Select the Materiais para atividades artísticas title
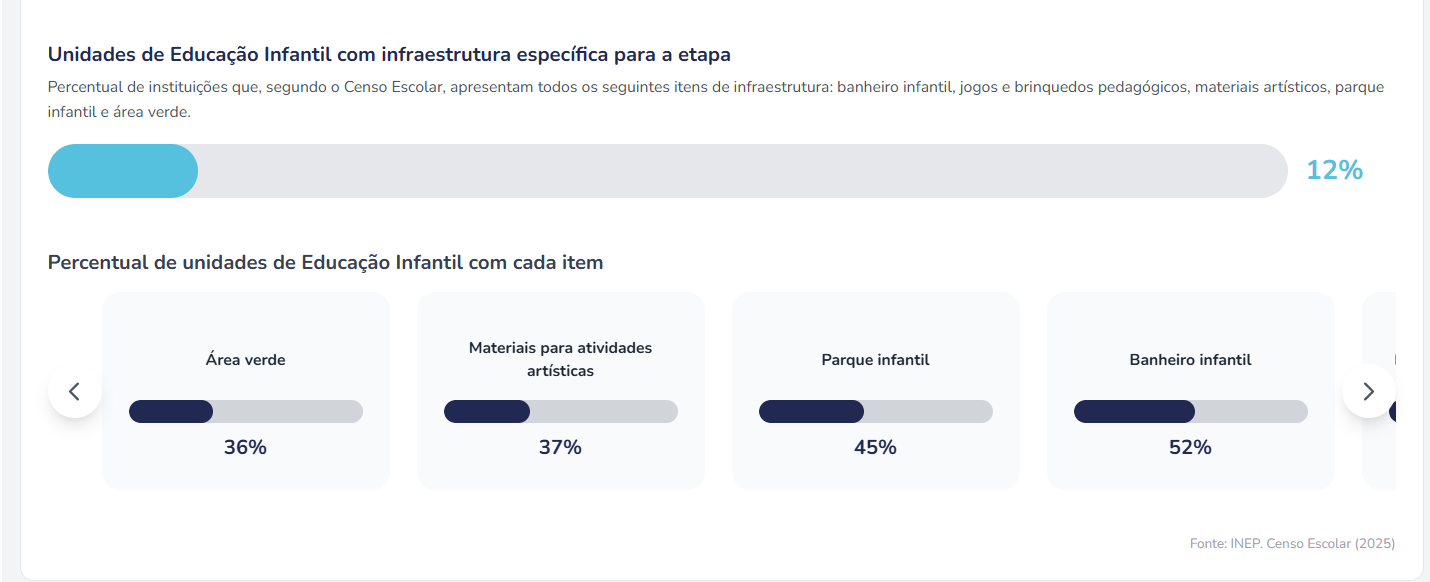The width and height of the screenshot is (1430, 582). 560,359
